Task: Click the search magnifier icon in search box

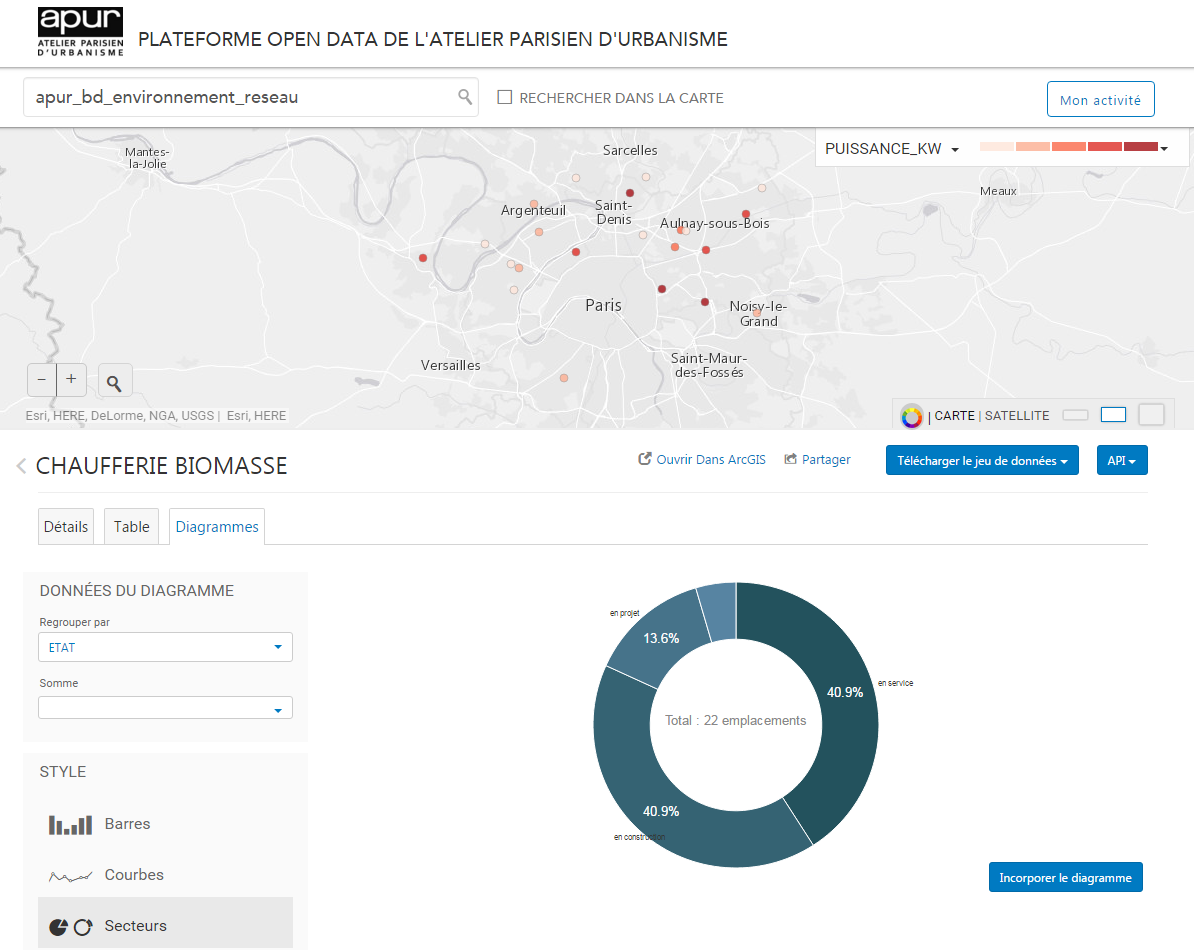Action: [x=464, y=97]
